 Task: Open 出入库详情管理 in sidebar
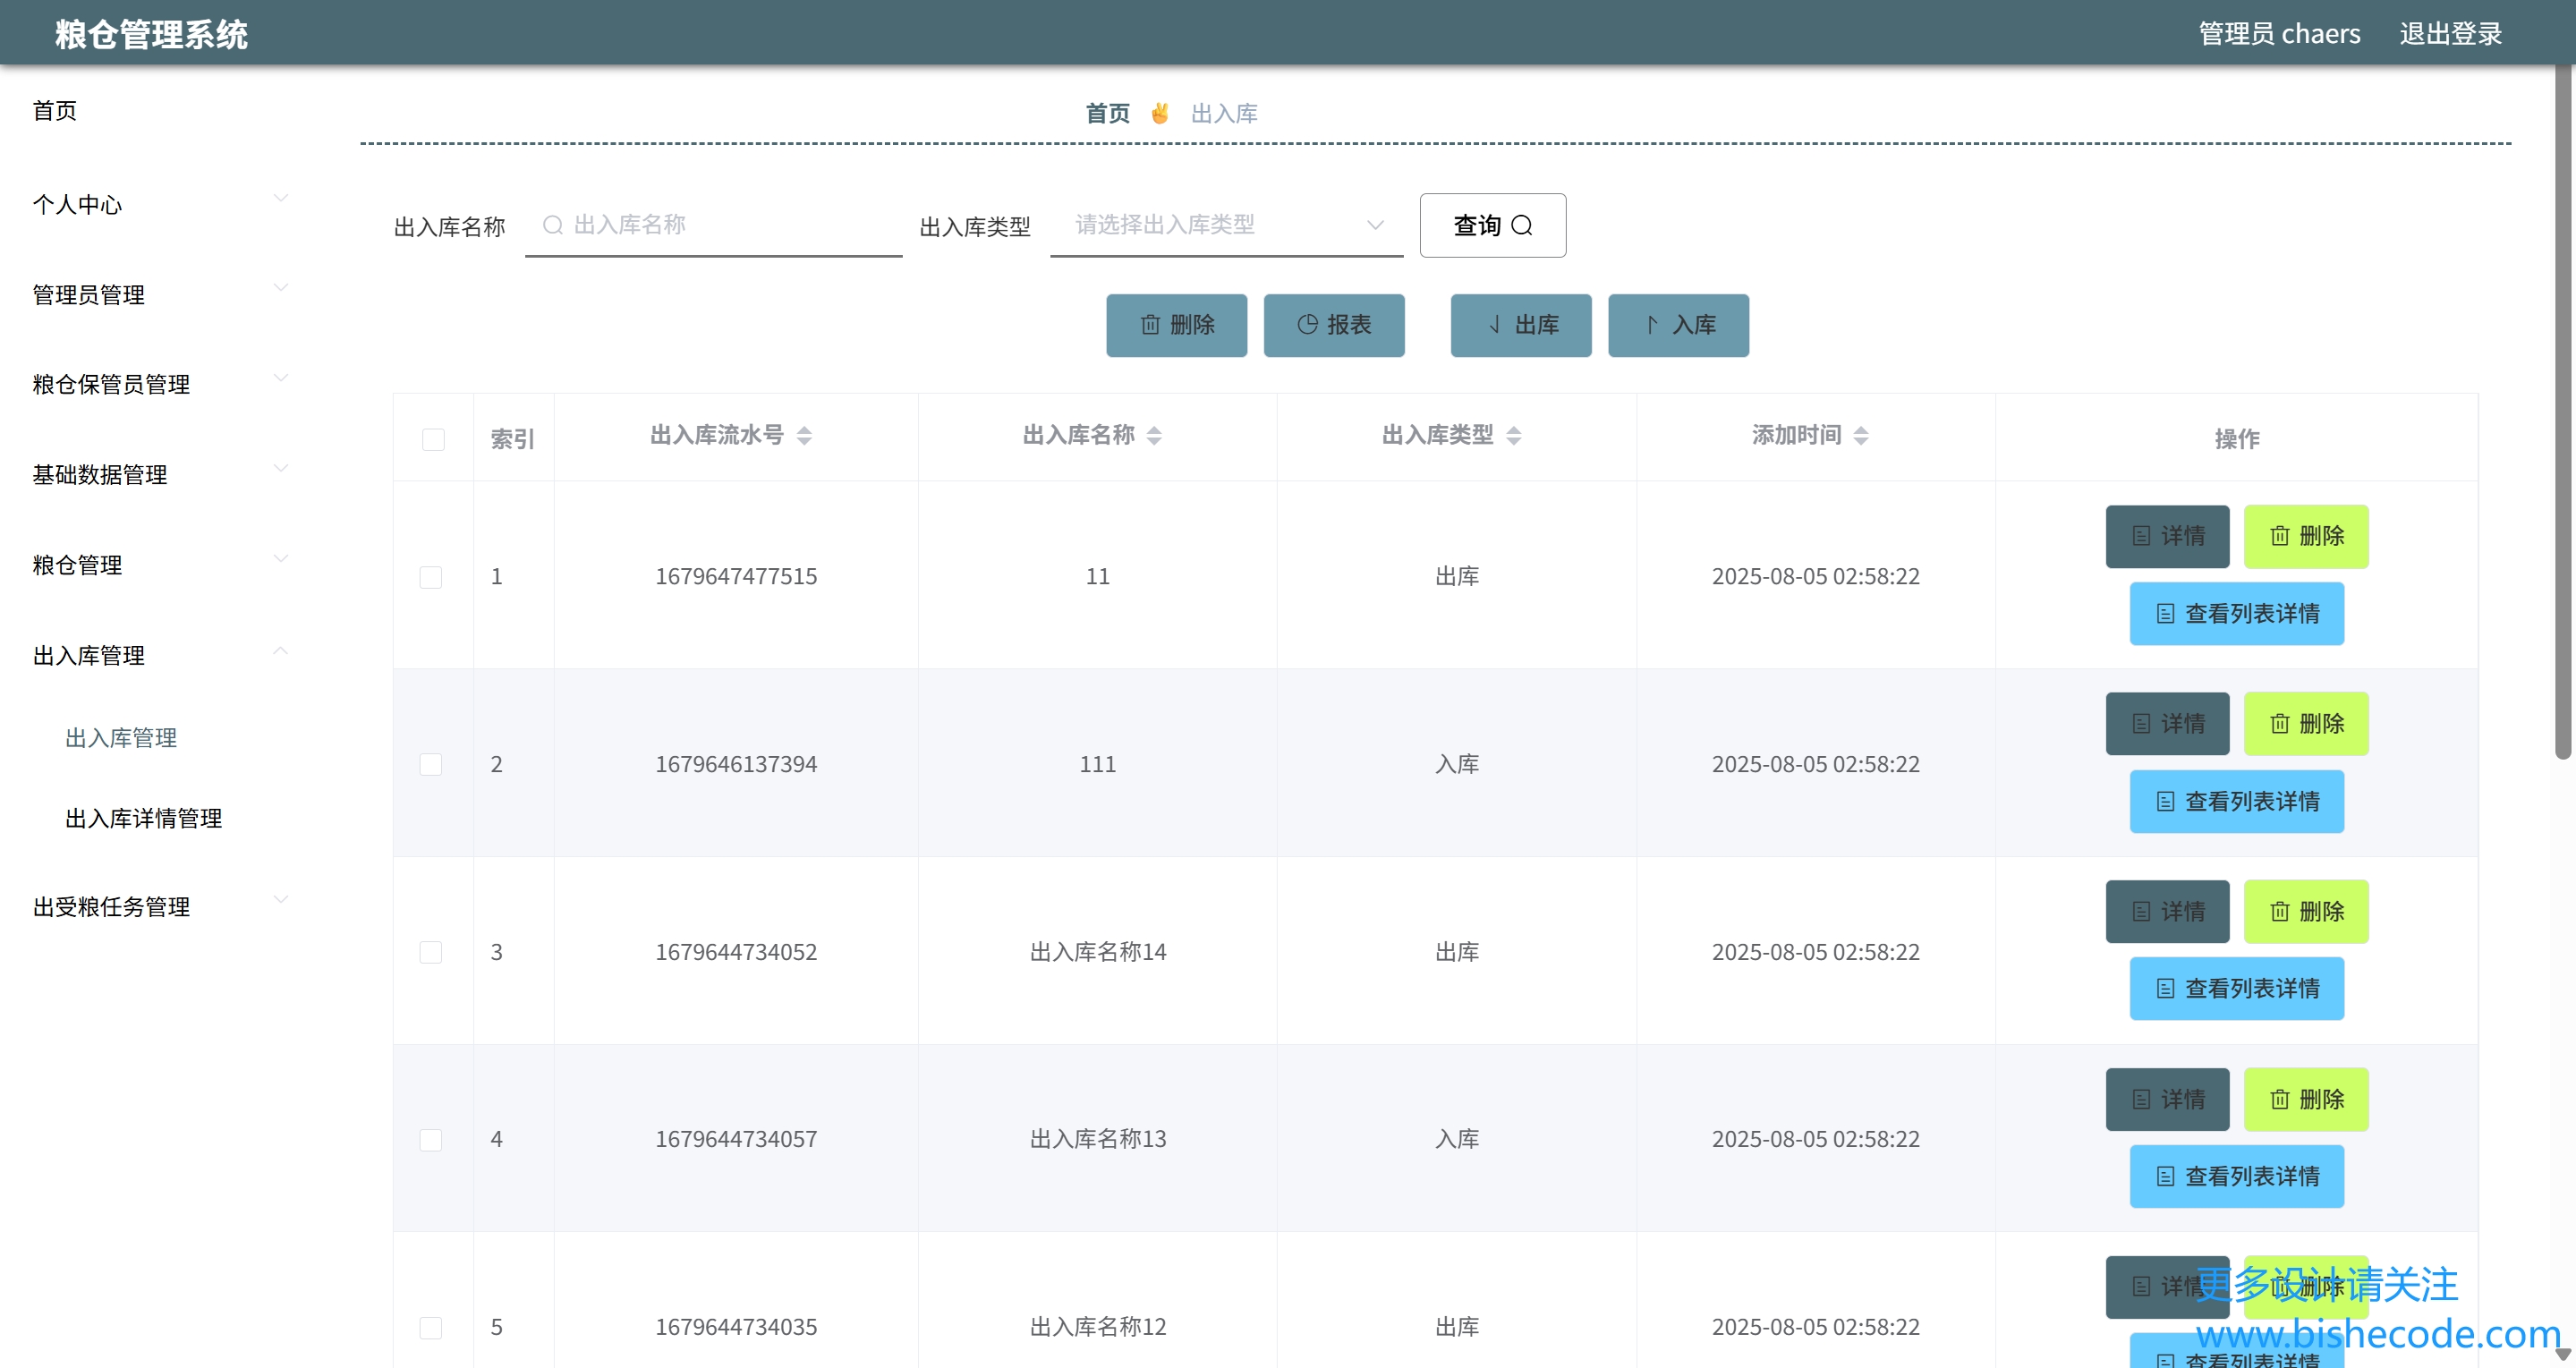click(143, 818)
